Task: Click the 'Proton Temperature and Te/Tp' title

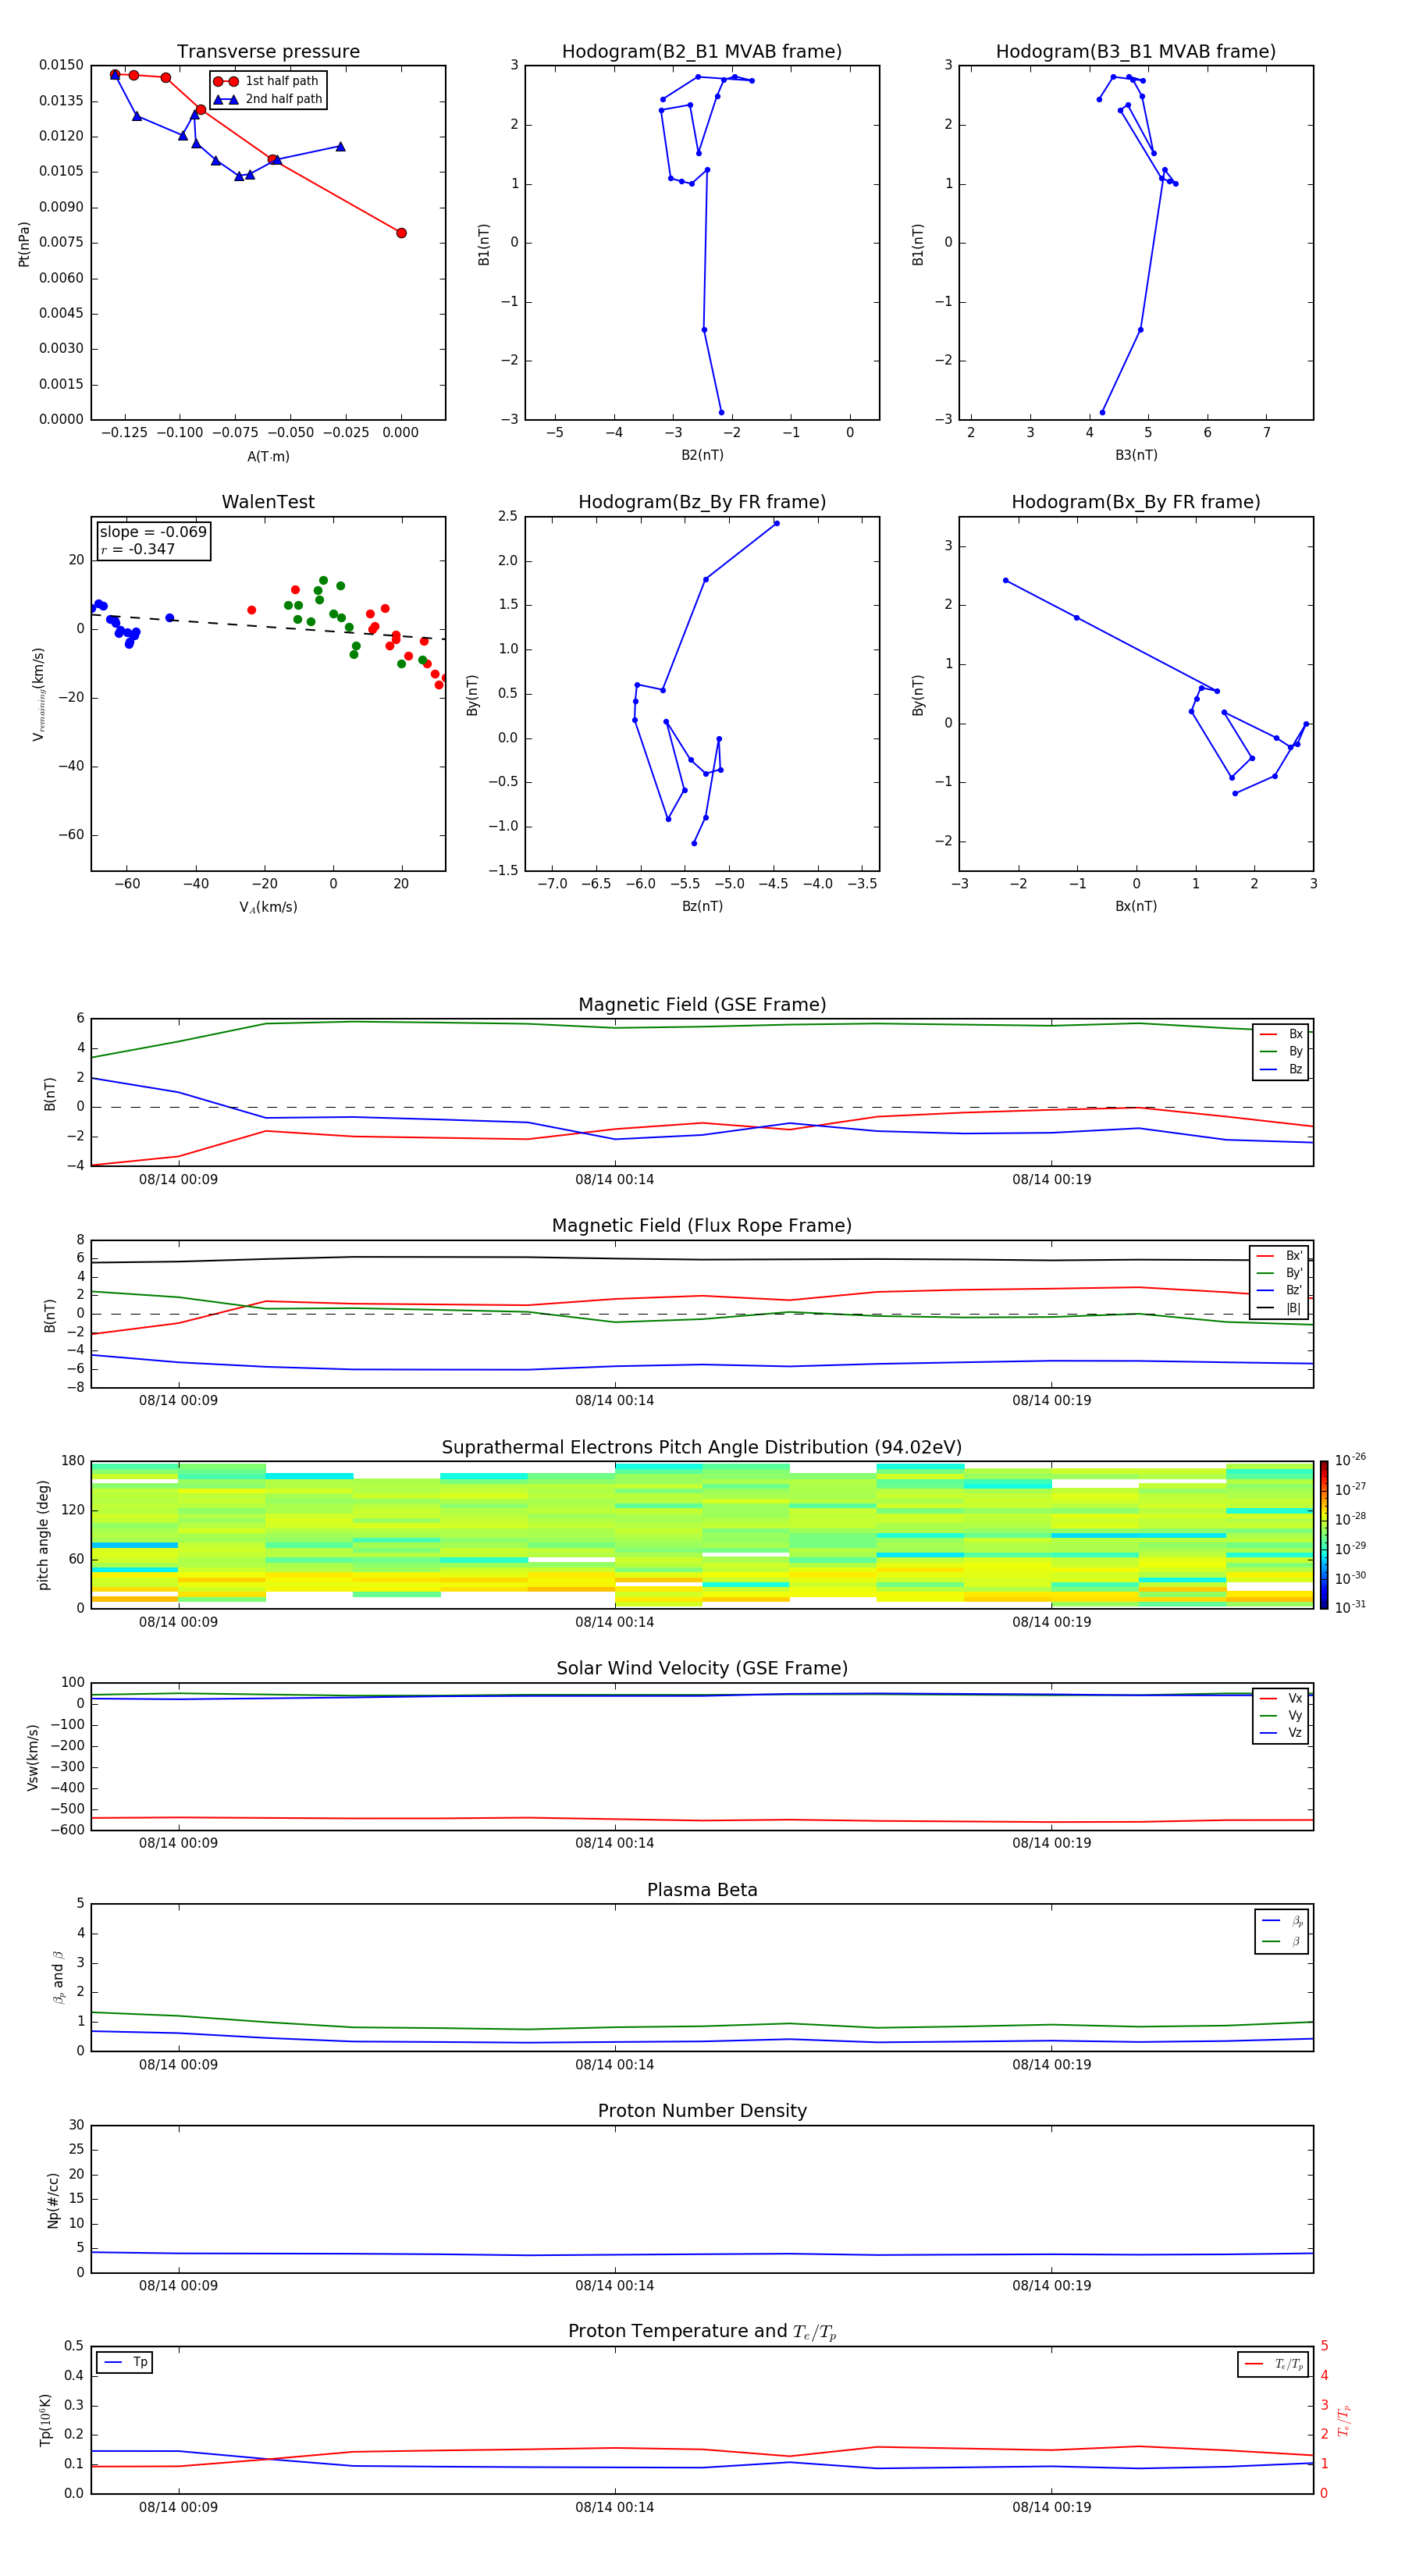Action: click(x=702, y=2332)
